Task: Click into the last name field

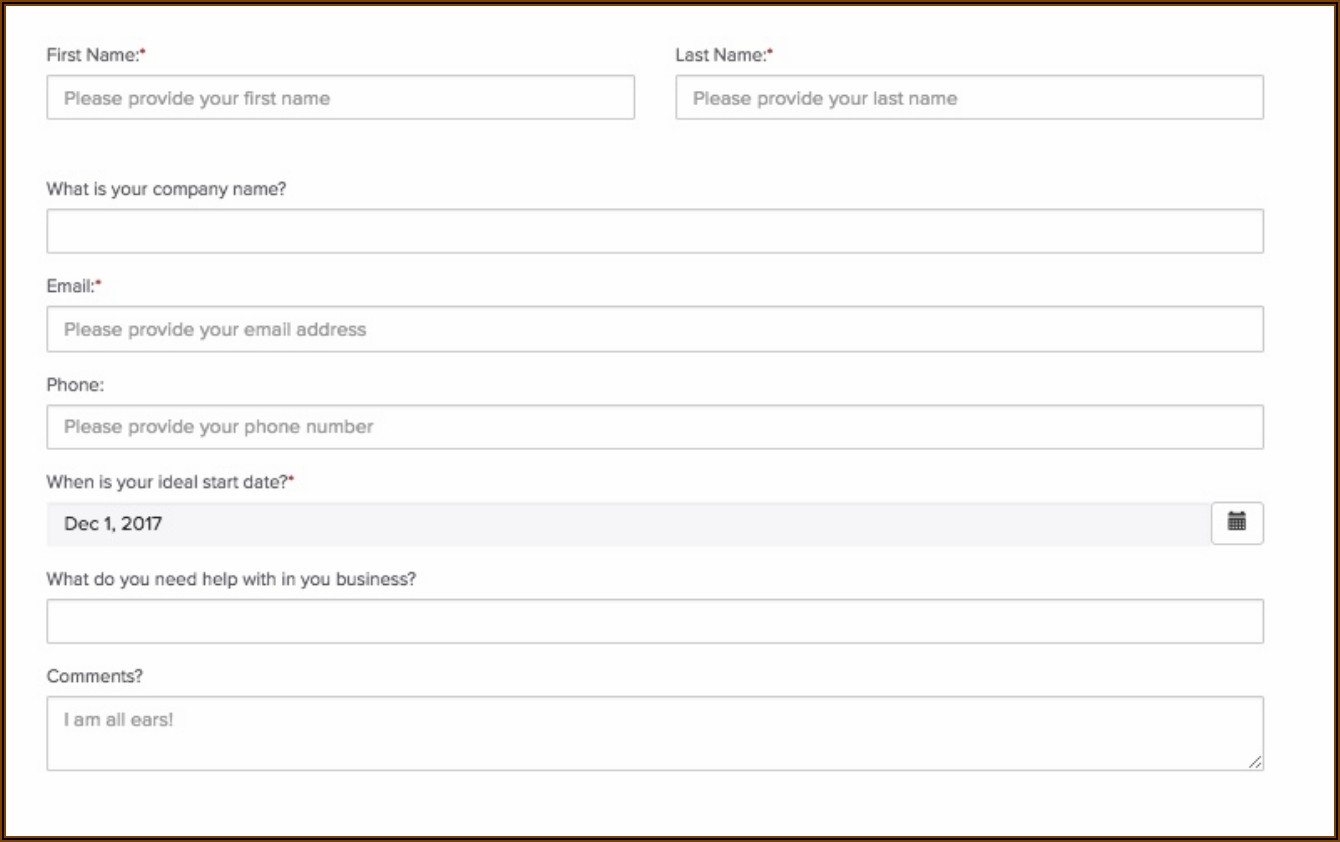Action: (x=969, y=98)
